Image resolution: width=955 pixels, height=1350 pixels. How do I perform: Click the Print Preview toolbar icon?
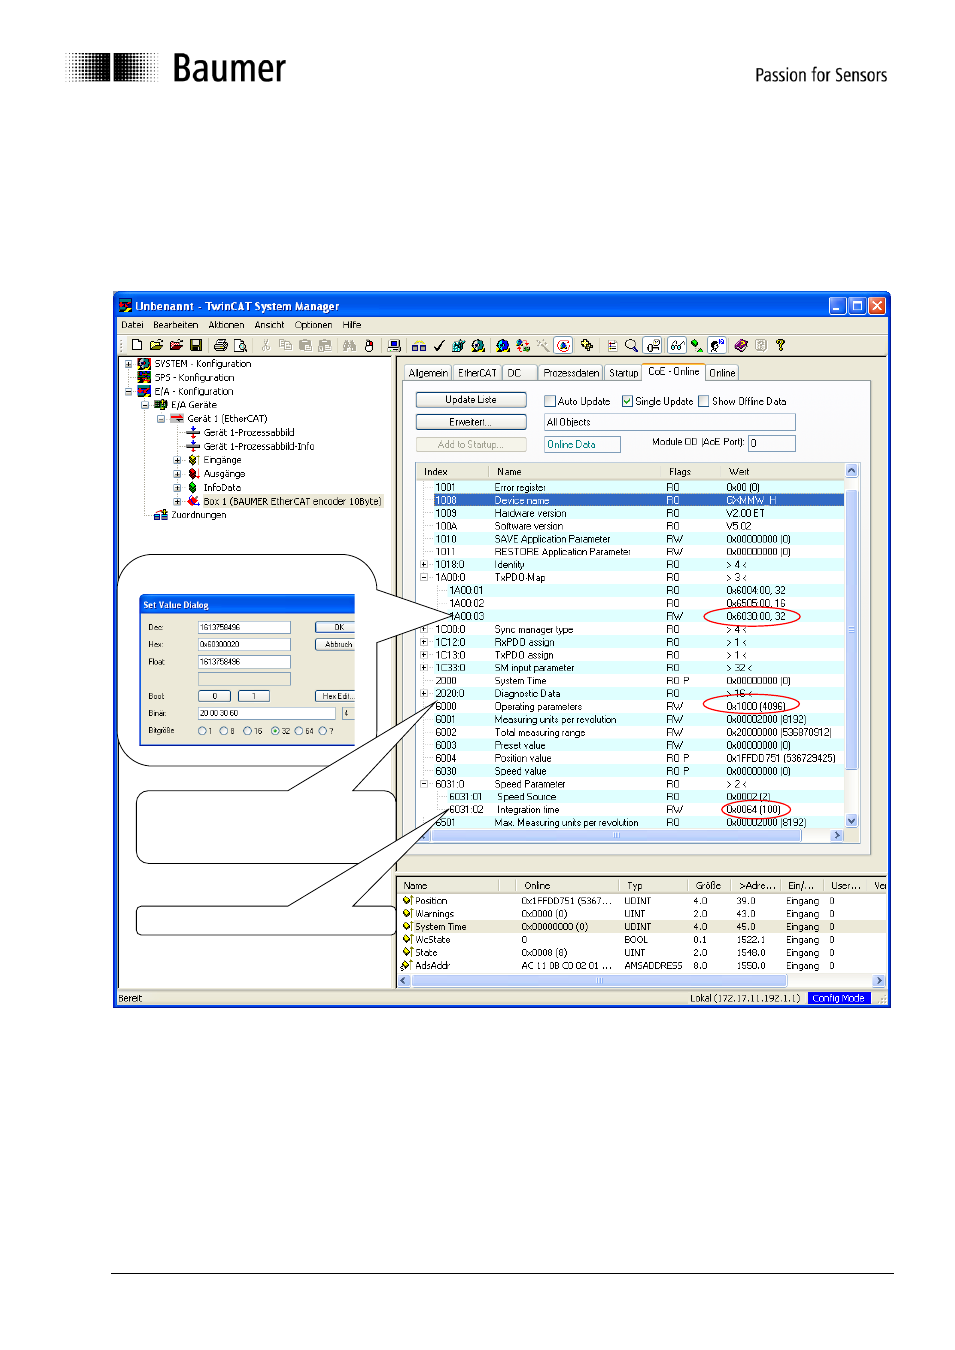[x=240, y=345]
